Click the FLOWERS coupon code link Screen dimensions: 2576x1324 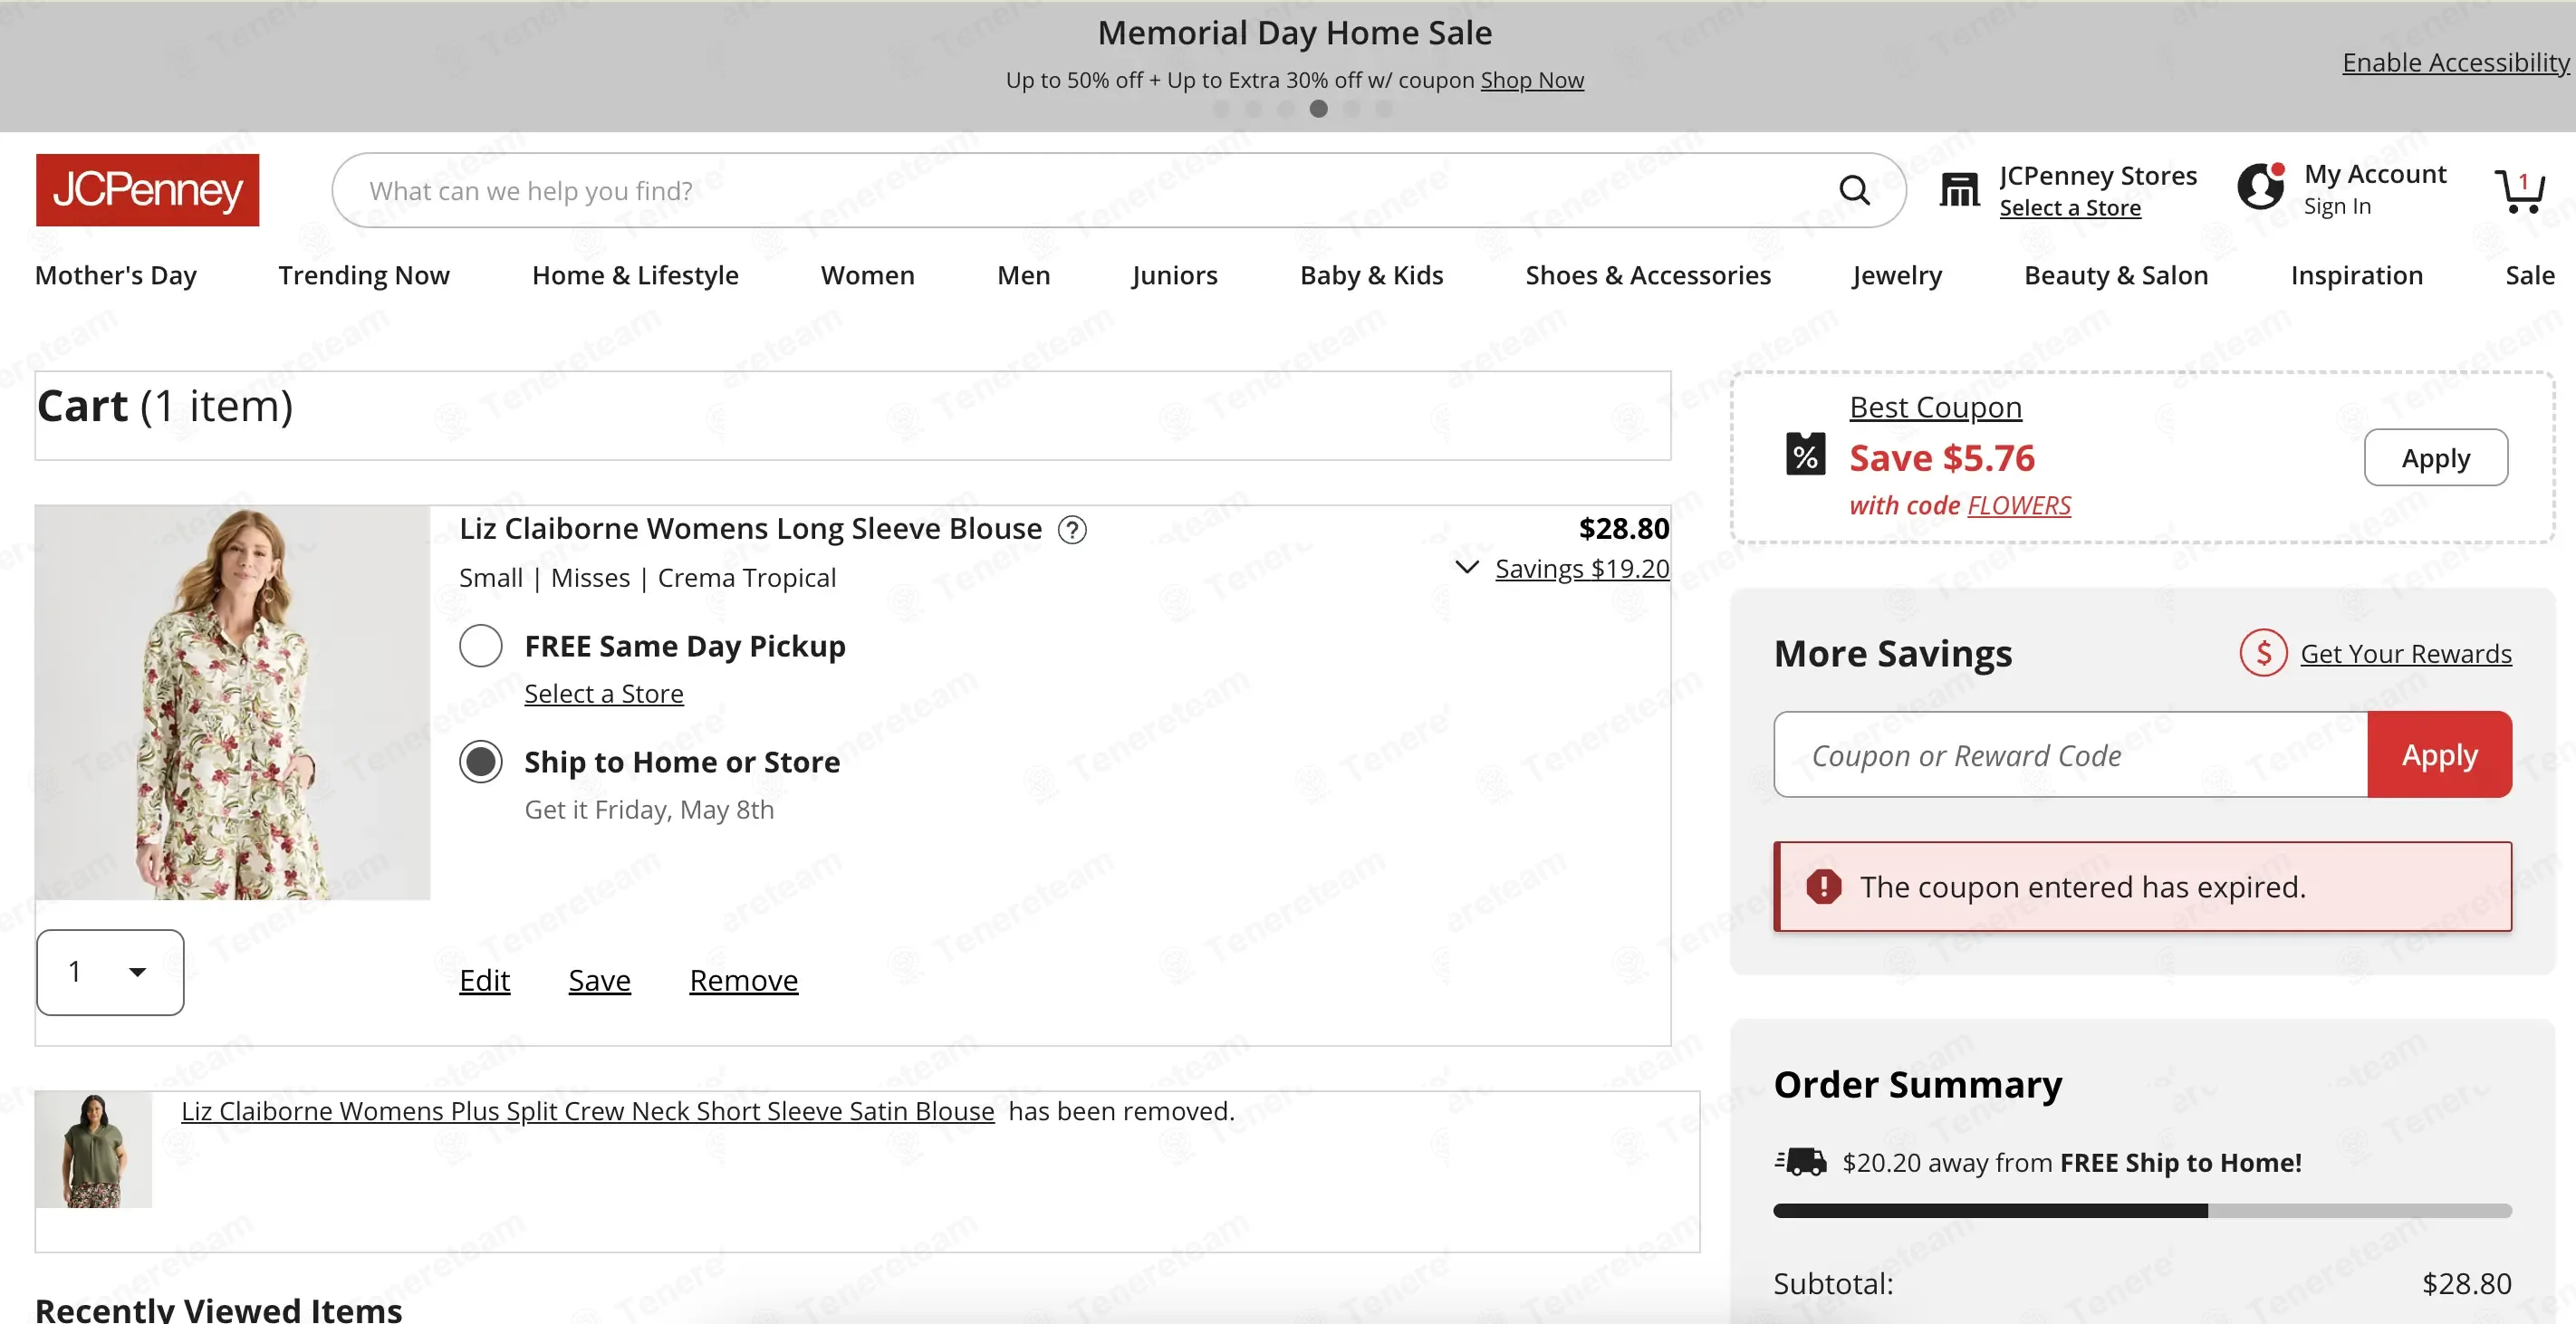(x=2019, y=505)
